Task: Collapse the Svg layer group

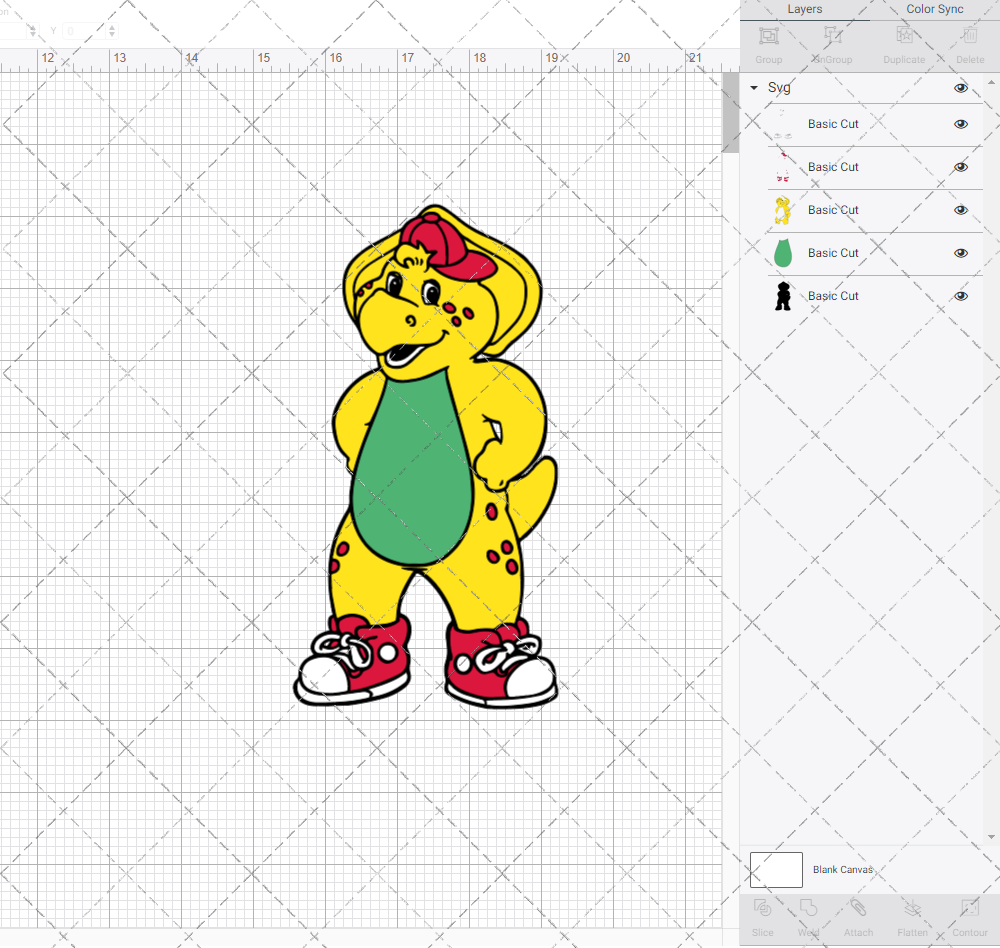Action: coord(753,88)
